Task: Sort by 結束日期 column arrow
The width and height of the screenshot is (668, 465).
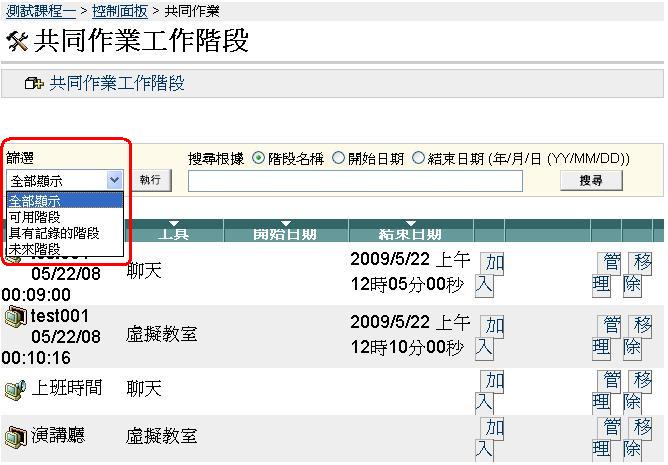Action: tap(410, 223)
